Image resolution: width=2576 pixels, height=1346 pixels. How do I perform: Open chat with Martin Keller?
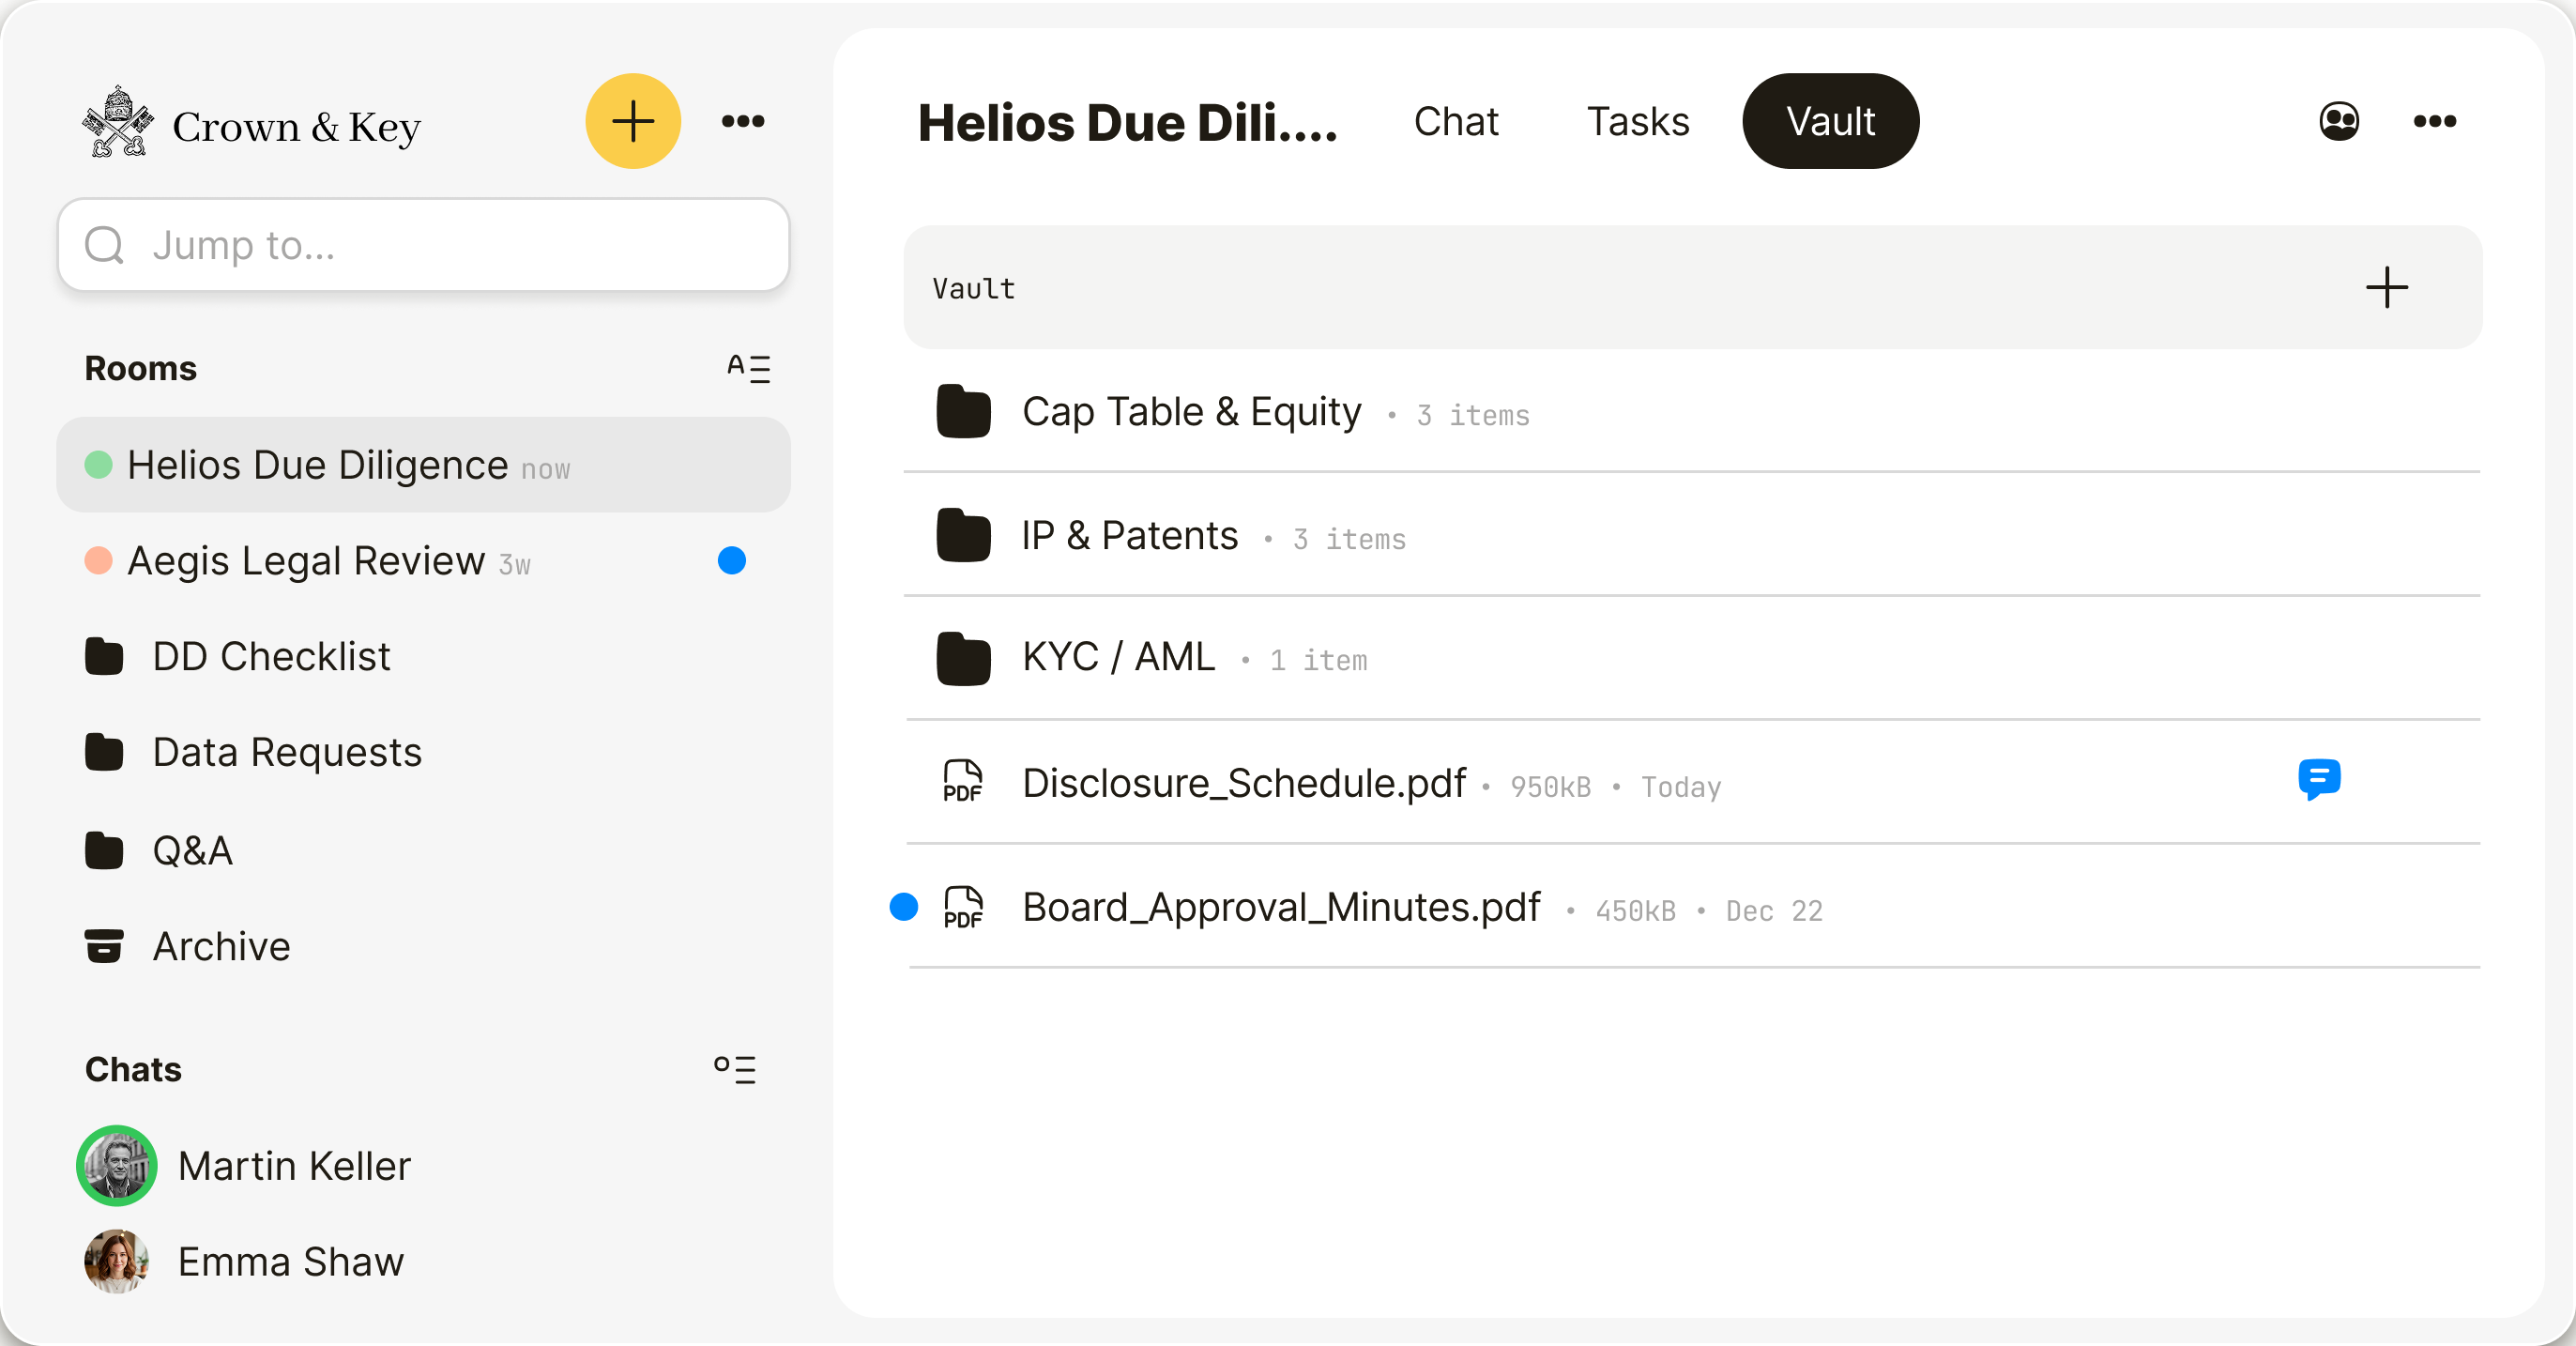293,1166
